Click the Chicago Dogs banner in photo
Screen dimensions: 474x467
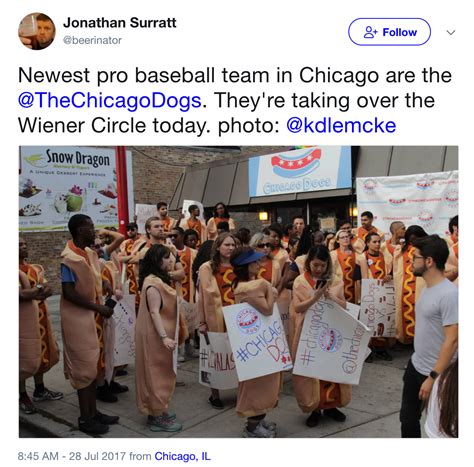(x=300, y=171)
